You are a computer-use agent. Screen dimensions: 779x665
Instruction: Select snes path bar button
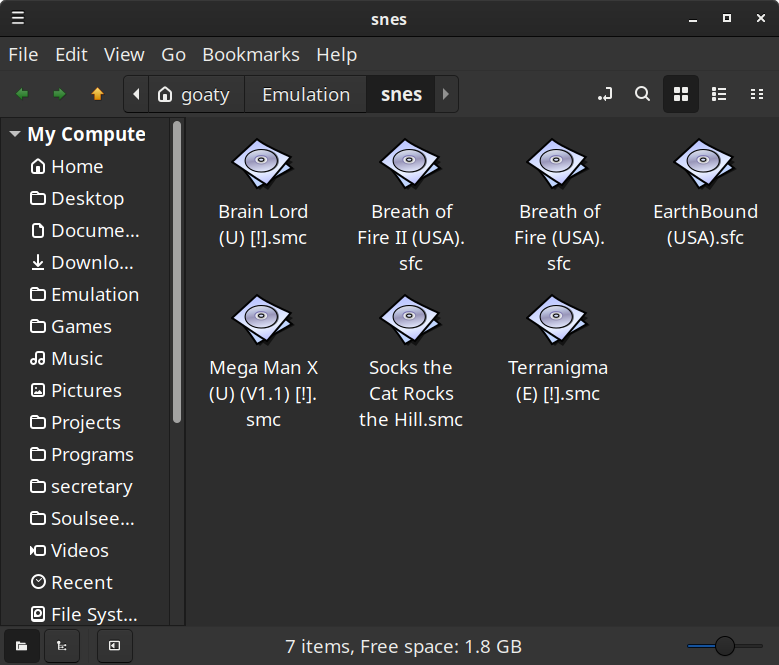click(401, 94)
